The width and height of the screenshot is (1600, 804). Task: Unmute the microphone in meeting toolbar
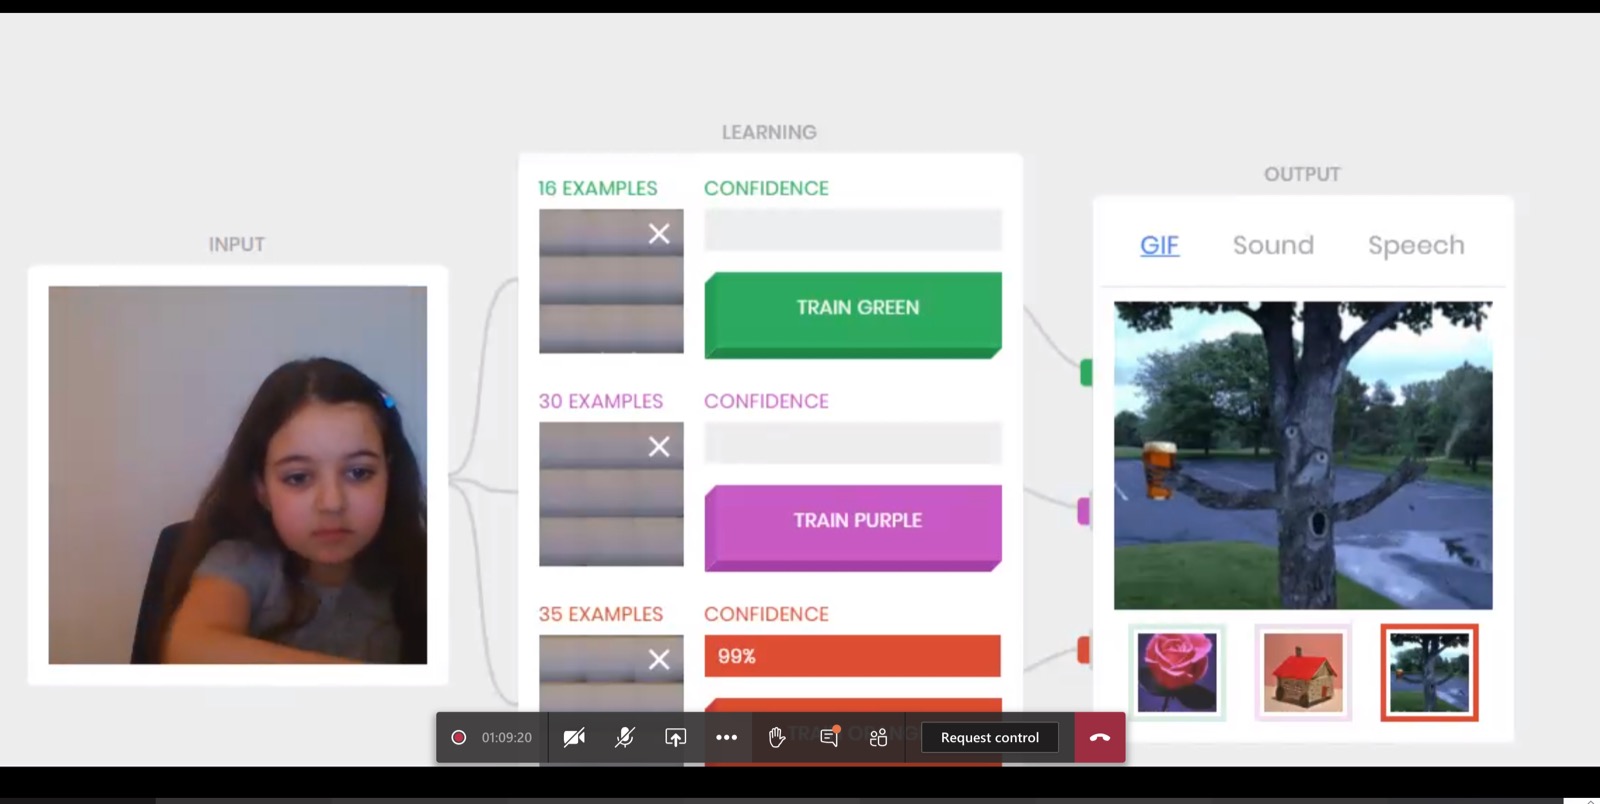pyautogui.click(x=625, y=738)
